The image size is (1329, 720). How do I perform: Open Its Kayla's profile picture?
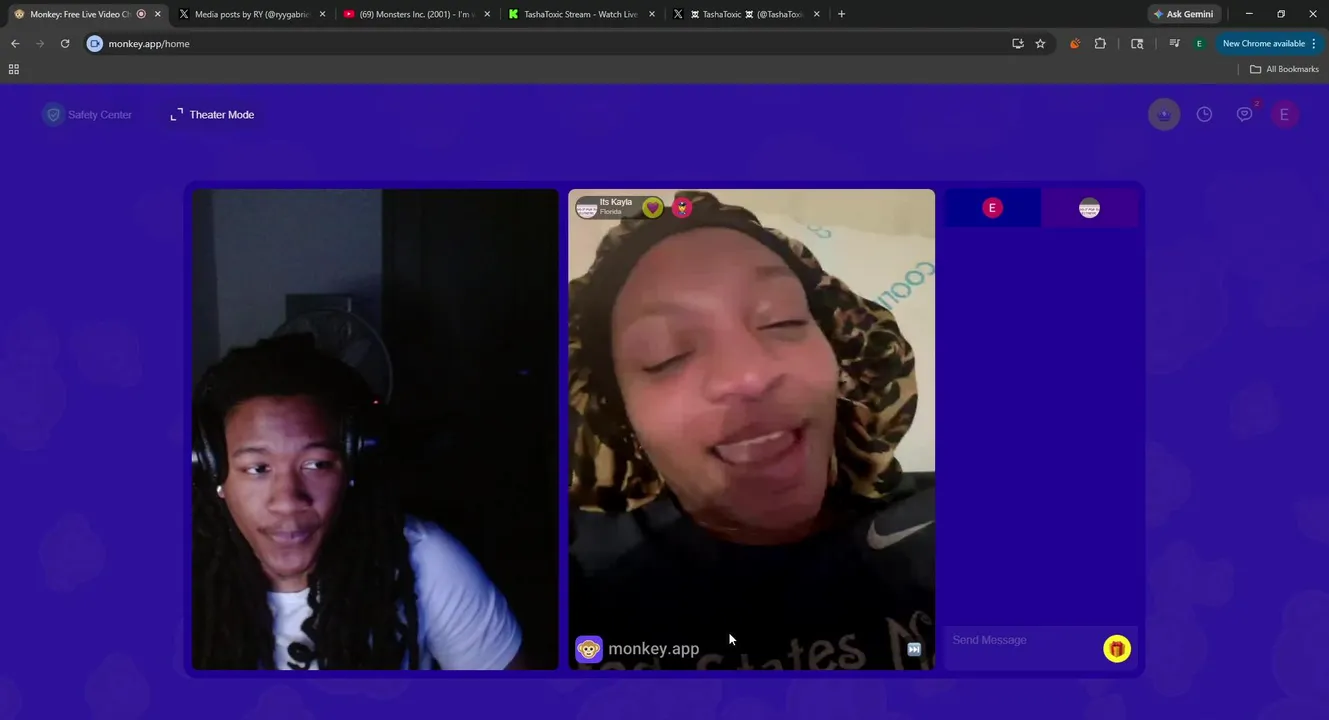pyautogui.click(x=587, y=208)
